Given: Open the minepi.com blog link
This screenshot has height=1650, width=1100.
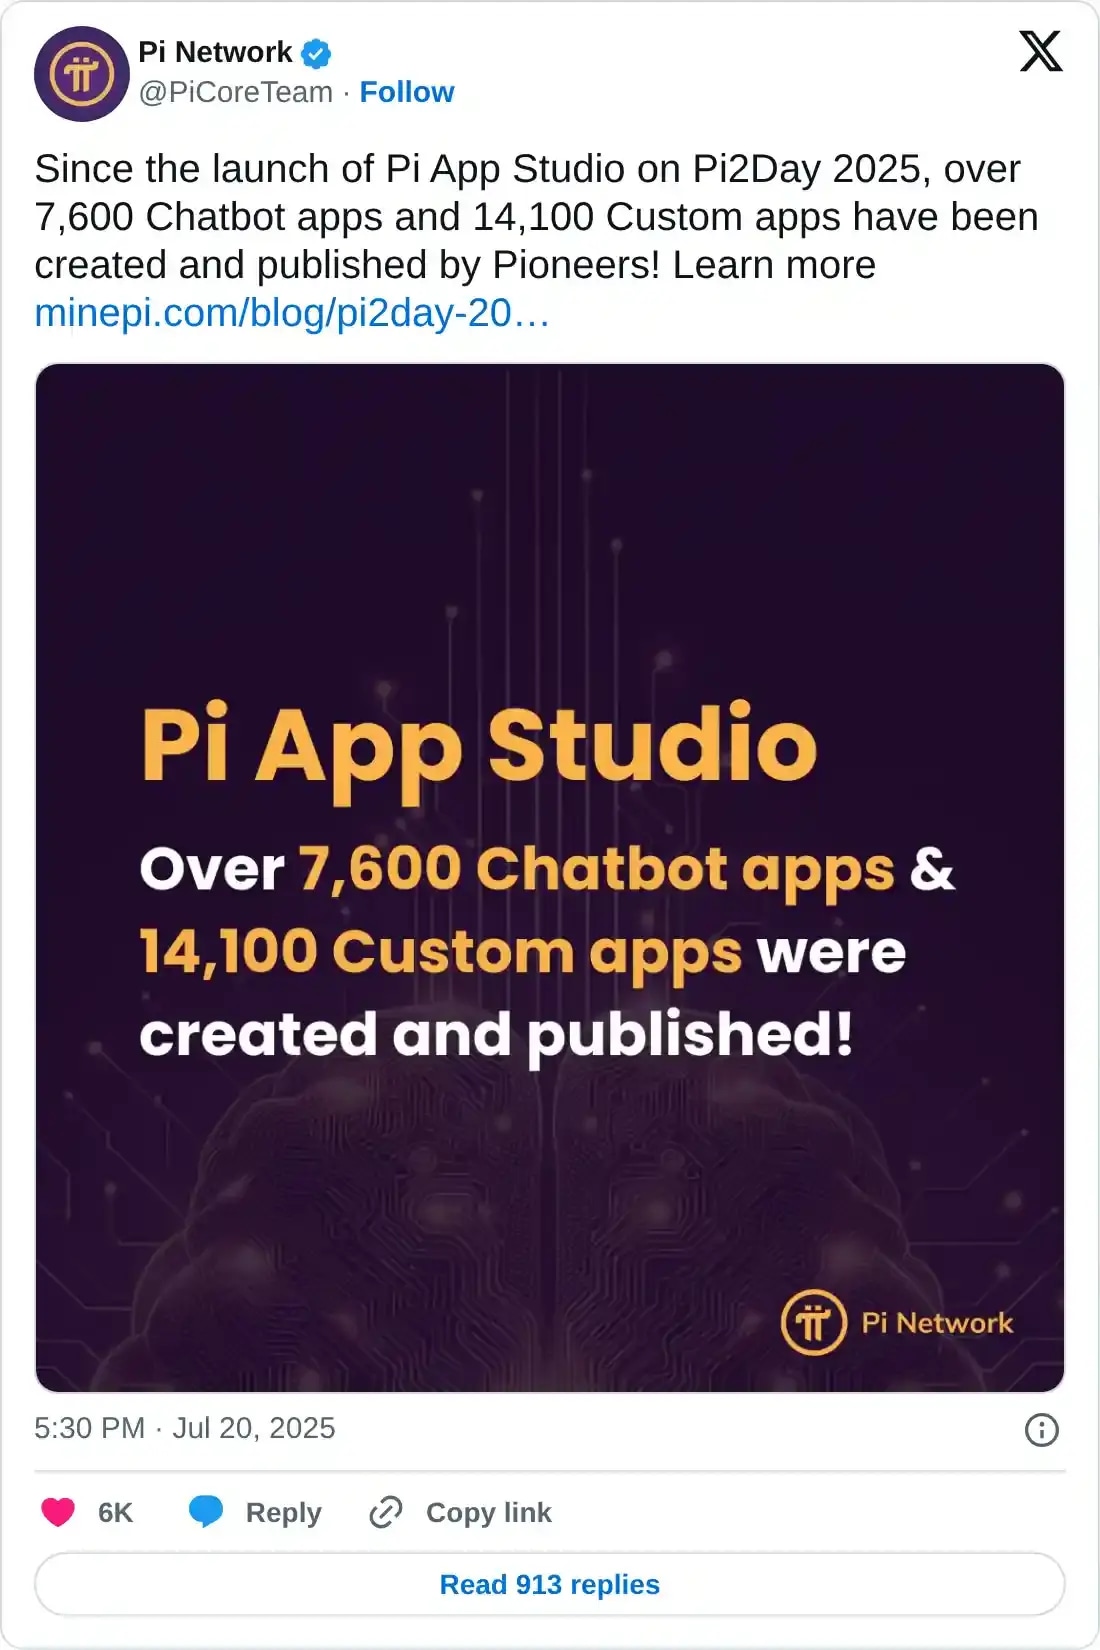Looking at the screenshot, I should click(x=291, y=315).
